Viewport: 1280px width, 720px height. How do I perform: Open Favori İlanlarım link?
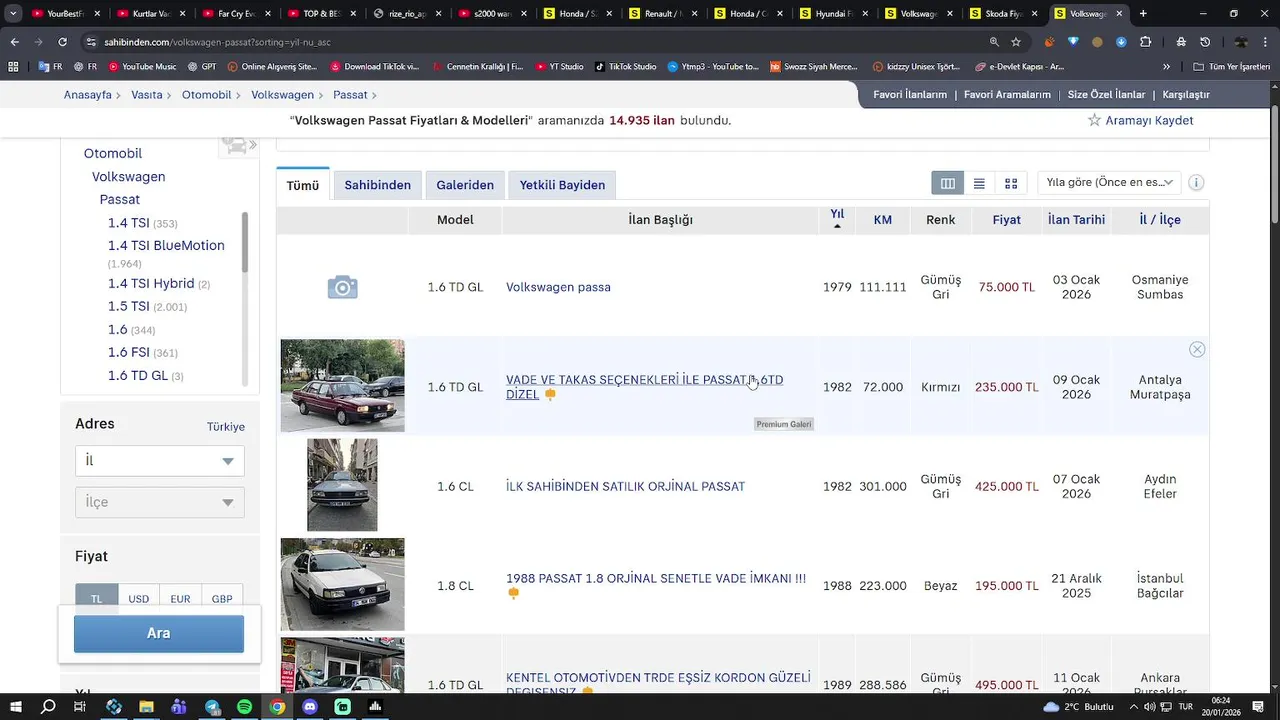[x=910, y=95]
